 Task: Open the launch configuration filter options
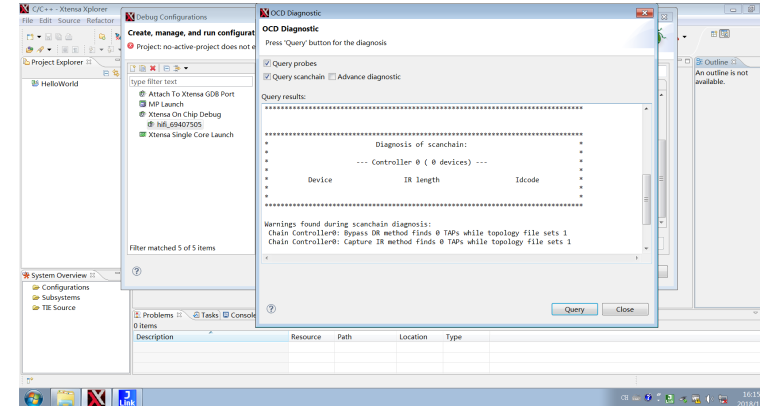(177, 68)
